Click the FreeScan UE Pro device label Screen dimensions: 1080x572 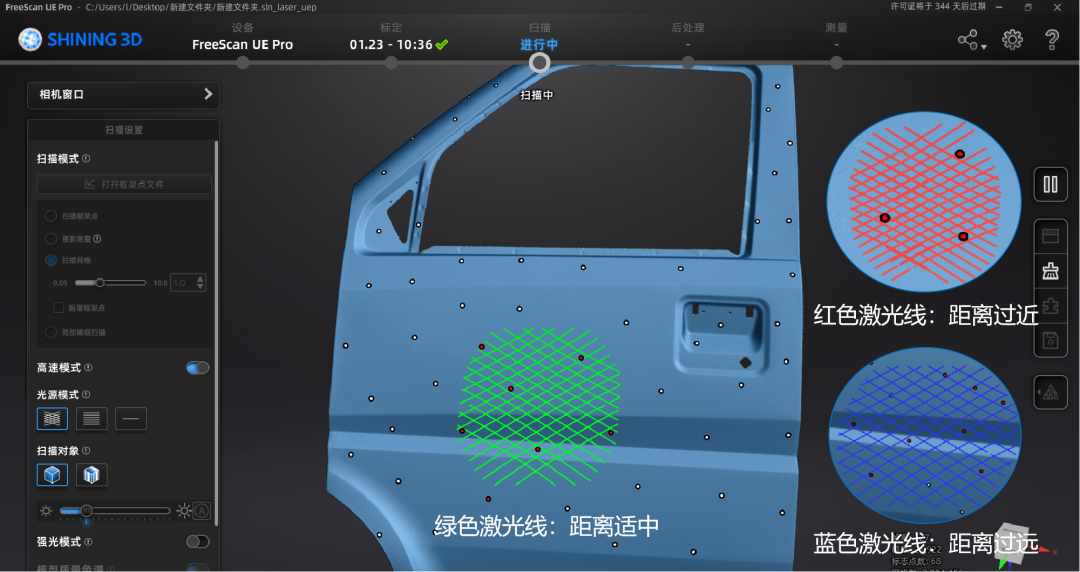pos(242,45)
